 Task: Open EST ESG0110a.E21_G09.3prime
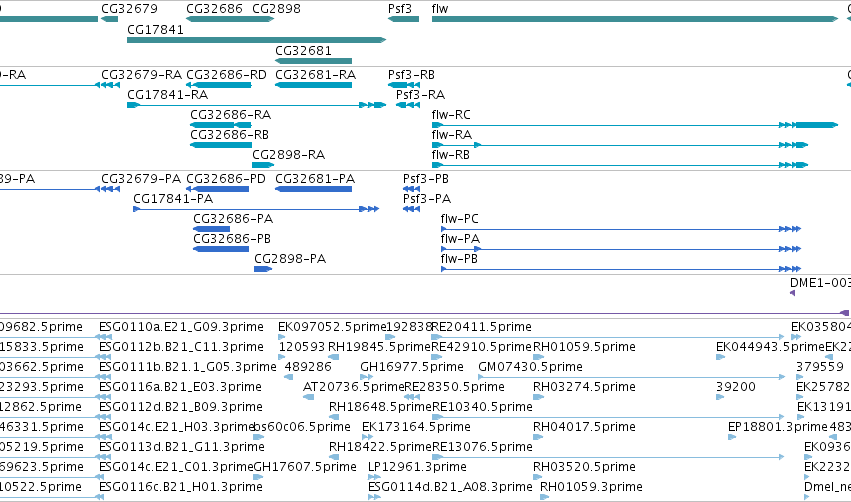(181, 327)
